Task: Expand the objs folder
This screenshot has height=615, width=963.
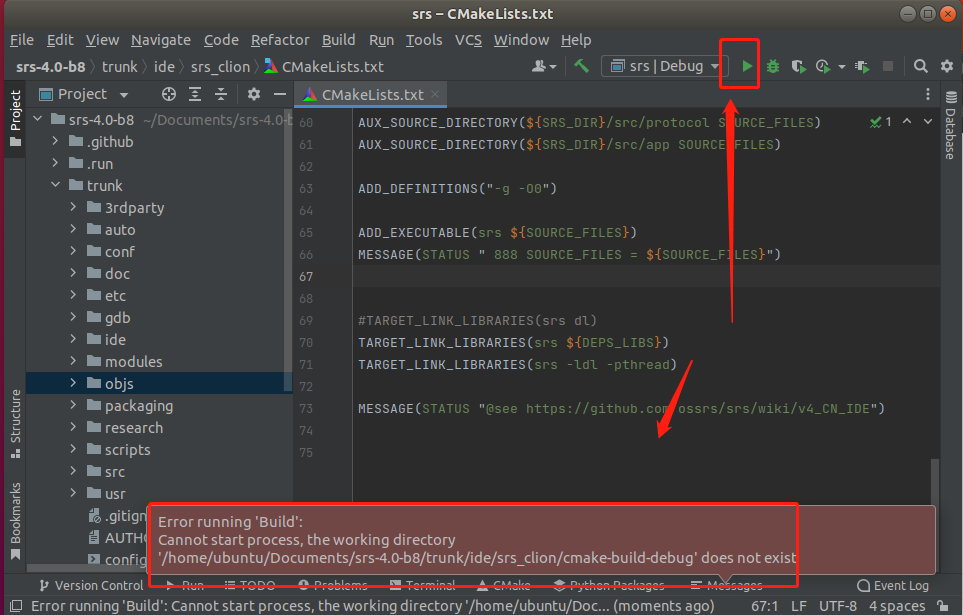Action: click(x=73, y=382)
